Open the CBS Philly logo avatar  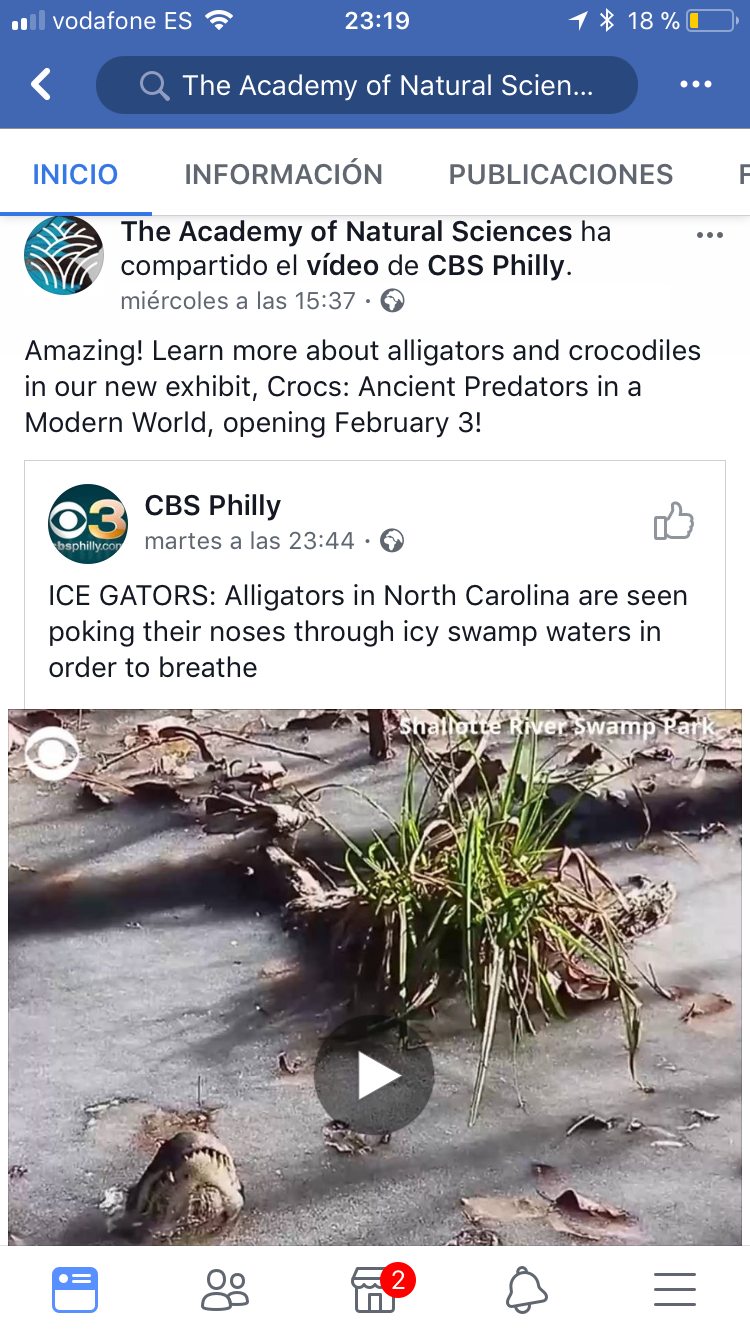88,524
